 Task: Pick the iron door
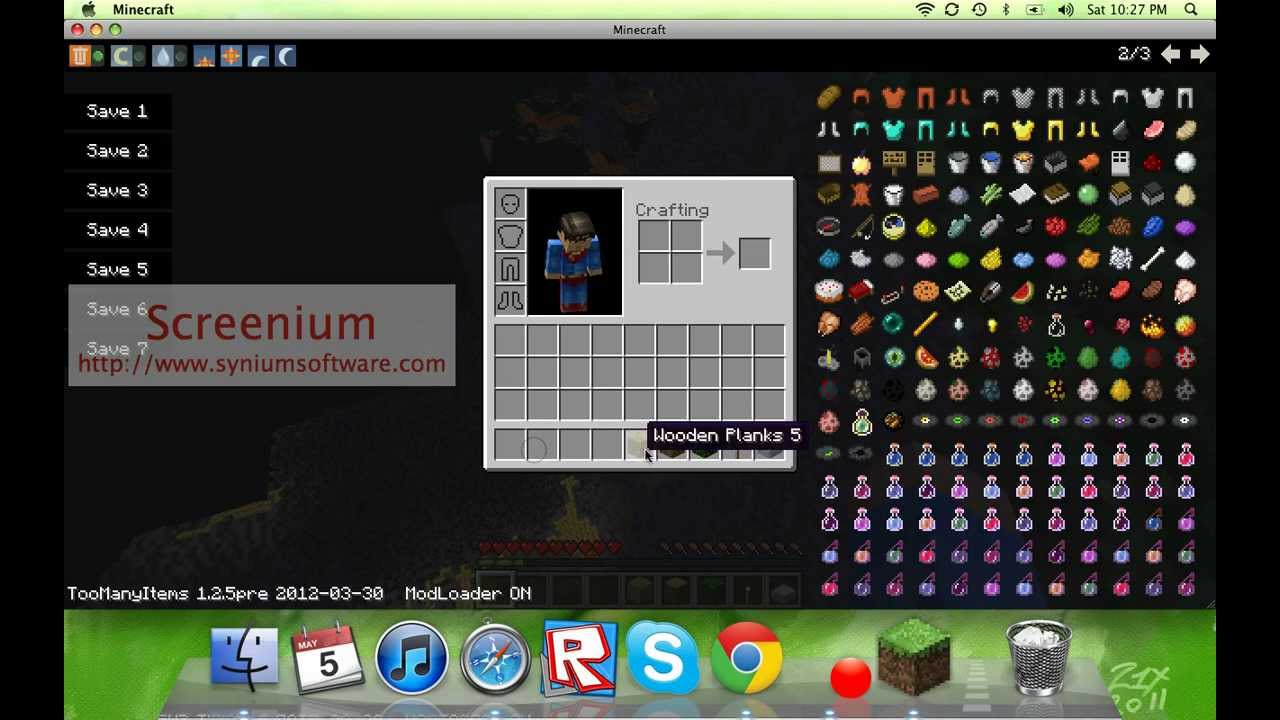click(x=1120, y=162)
